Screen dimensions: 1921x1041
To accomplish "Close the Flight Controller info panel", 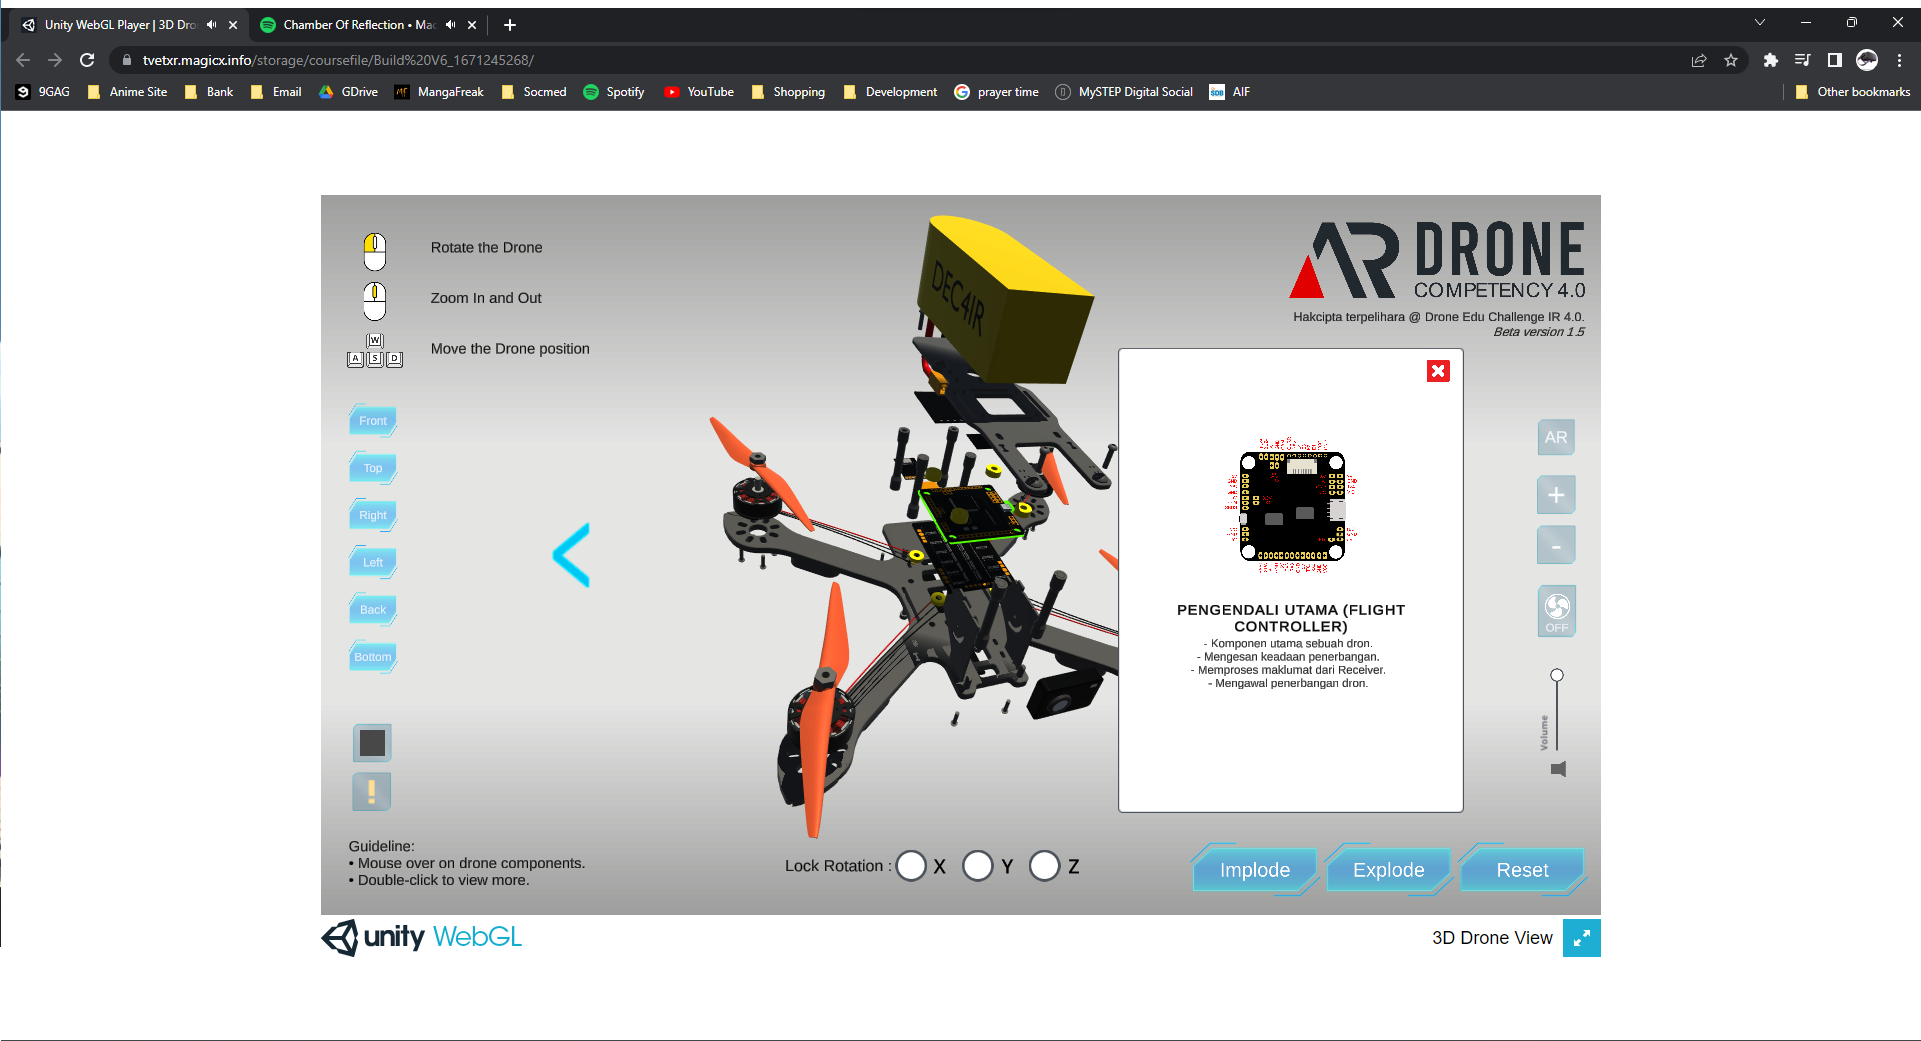I will [x=1438, y=371].
